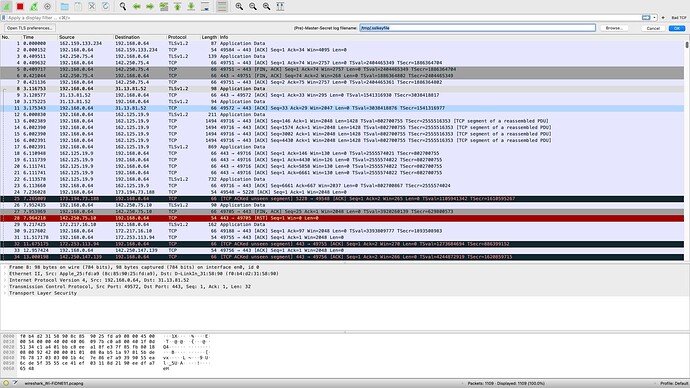
Task: Open capture options gear icon
Action: [48, 6]
